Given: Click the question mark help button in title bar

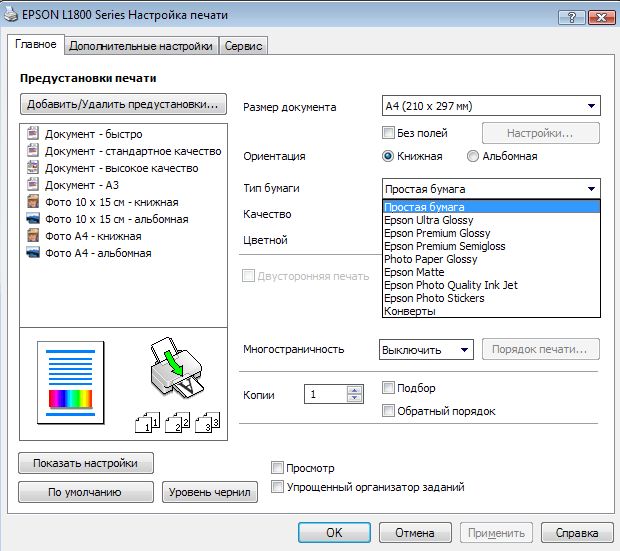Looking at the screenshot, I should pos(571,17).
